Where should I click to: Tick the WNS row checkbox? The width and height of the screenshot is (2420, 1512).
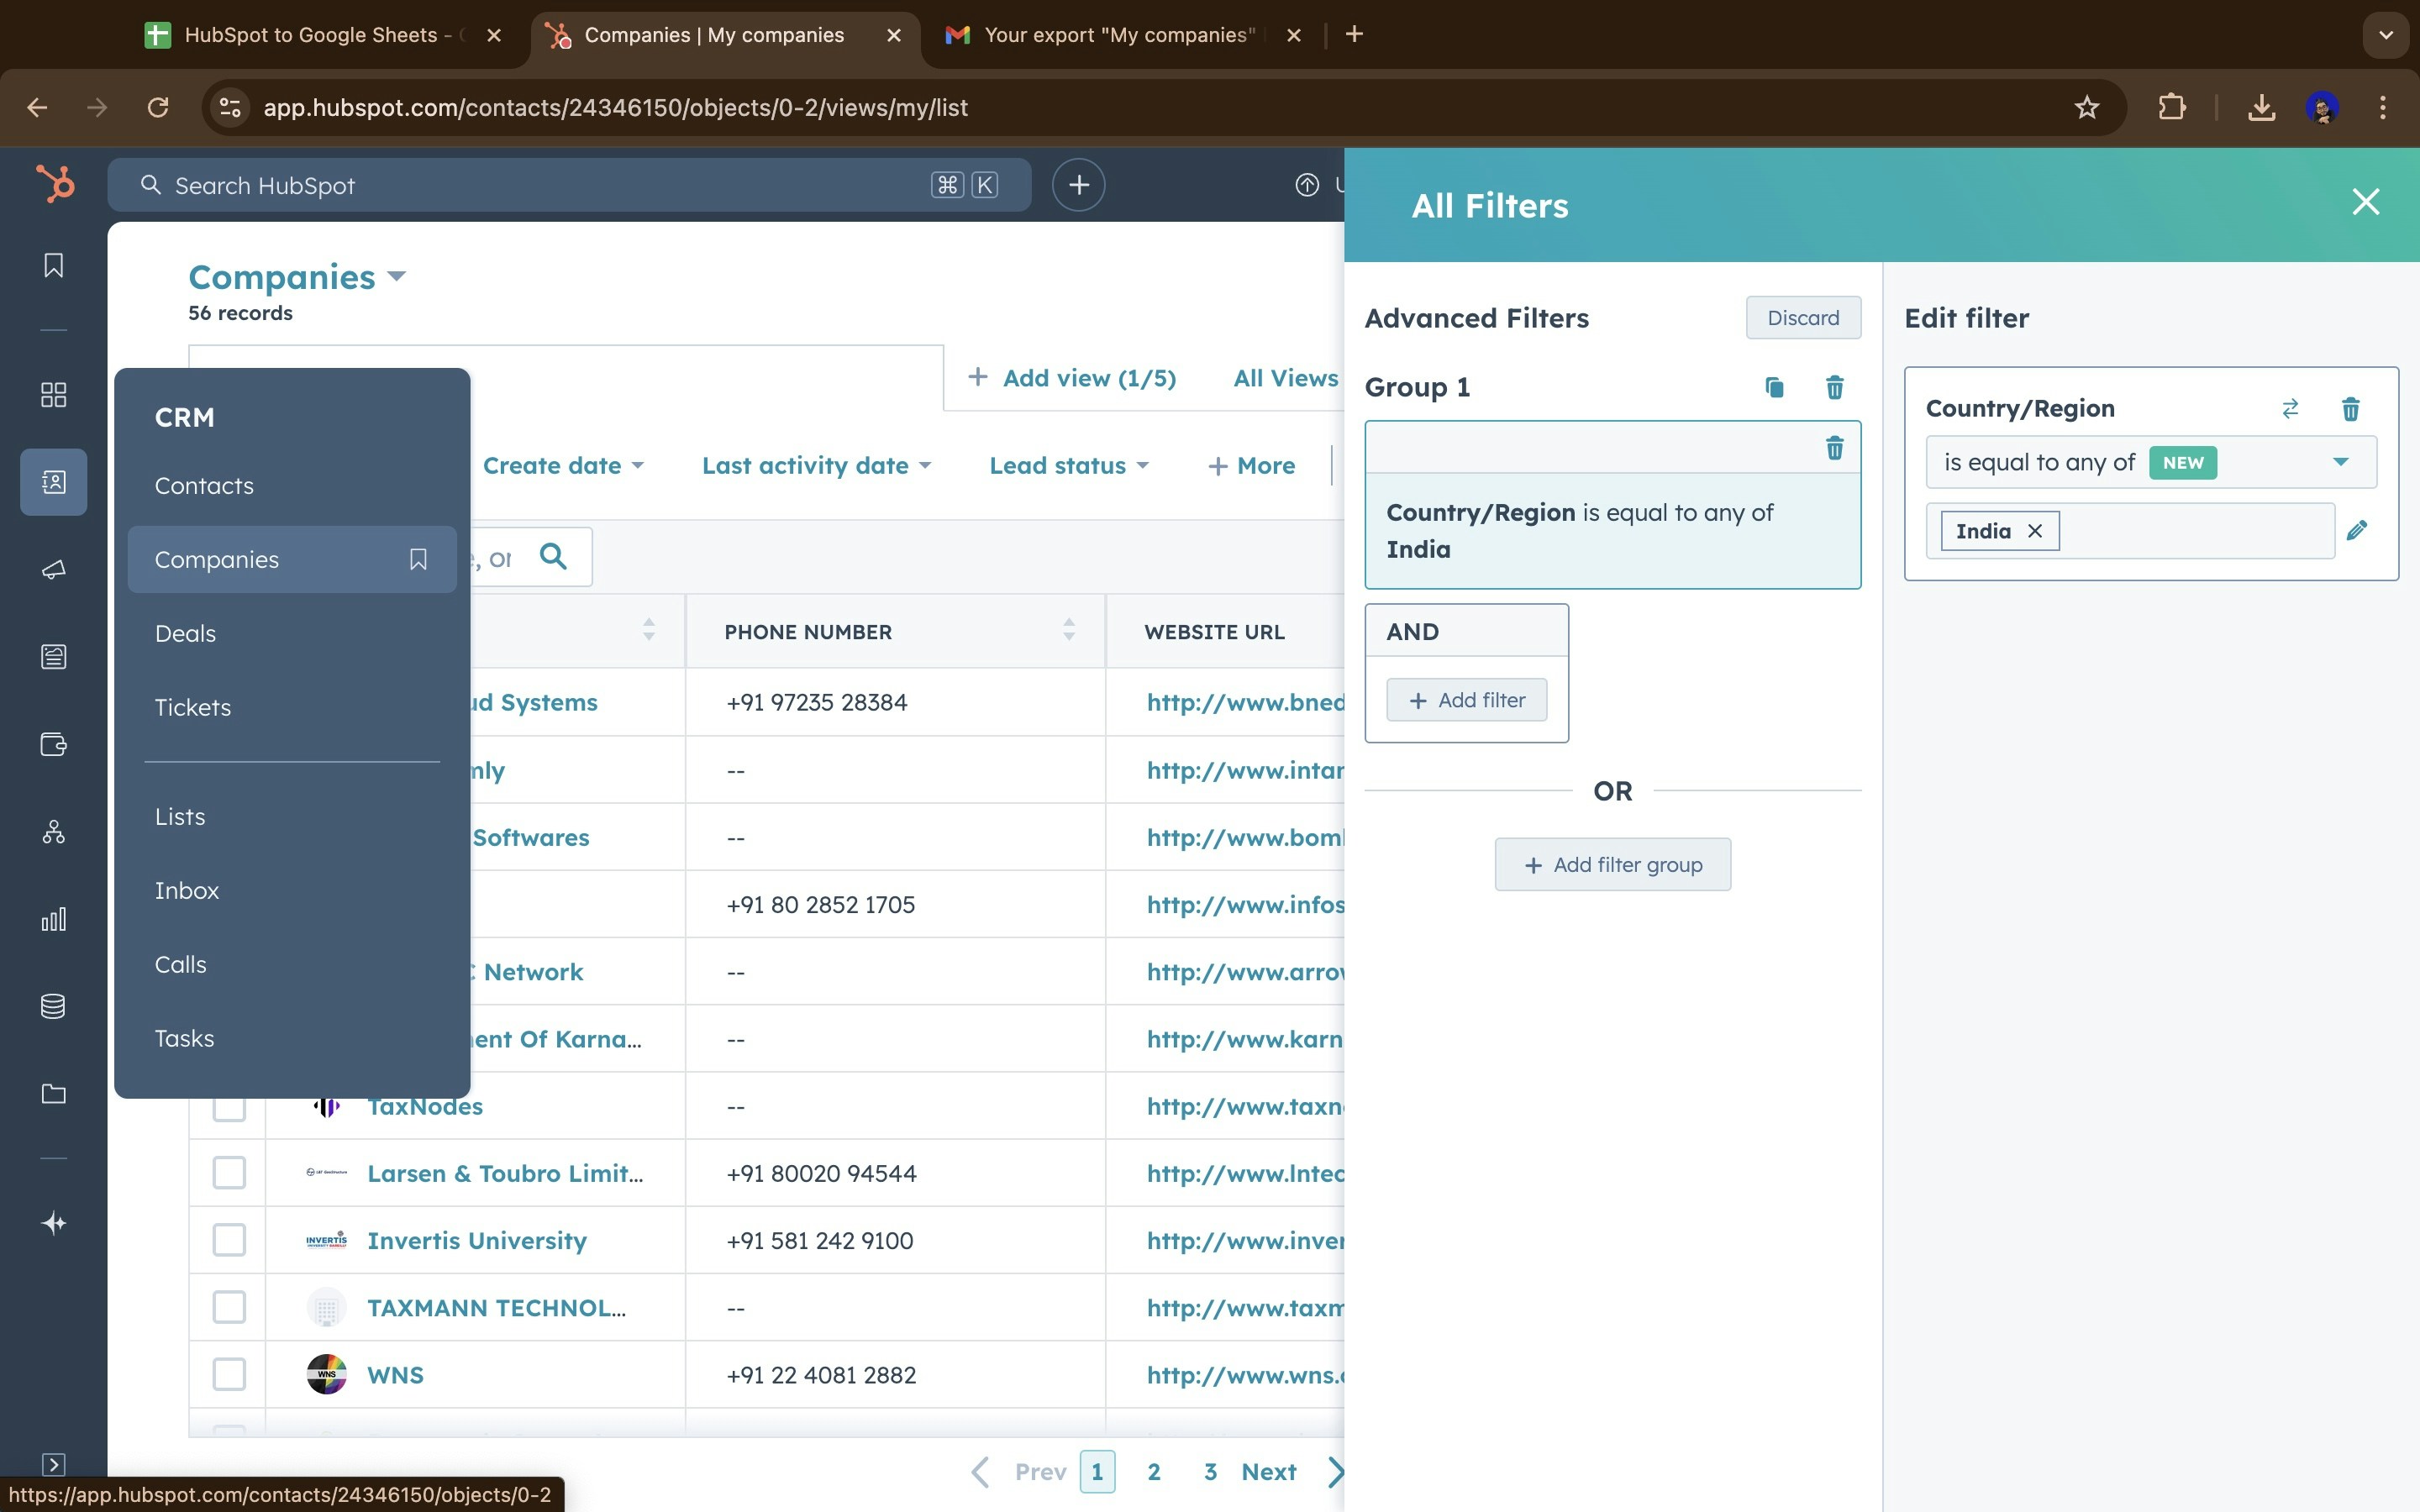click(x=229, y=1374)
